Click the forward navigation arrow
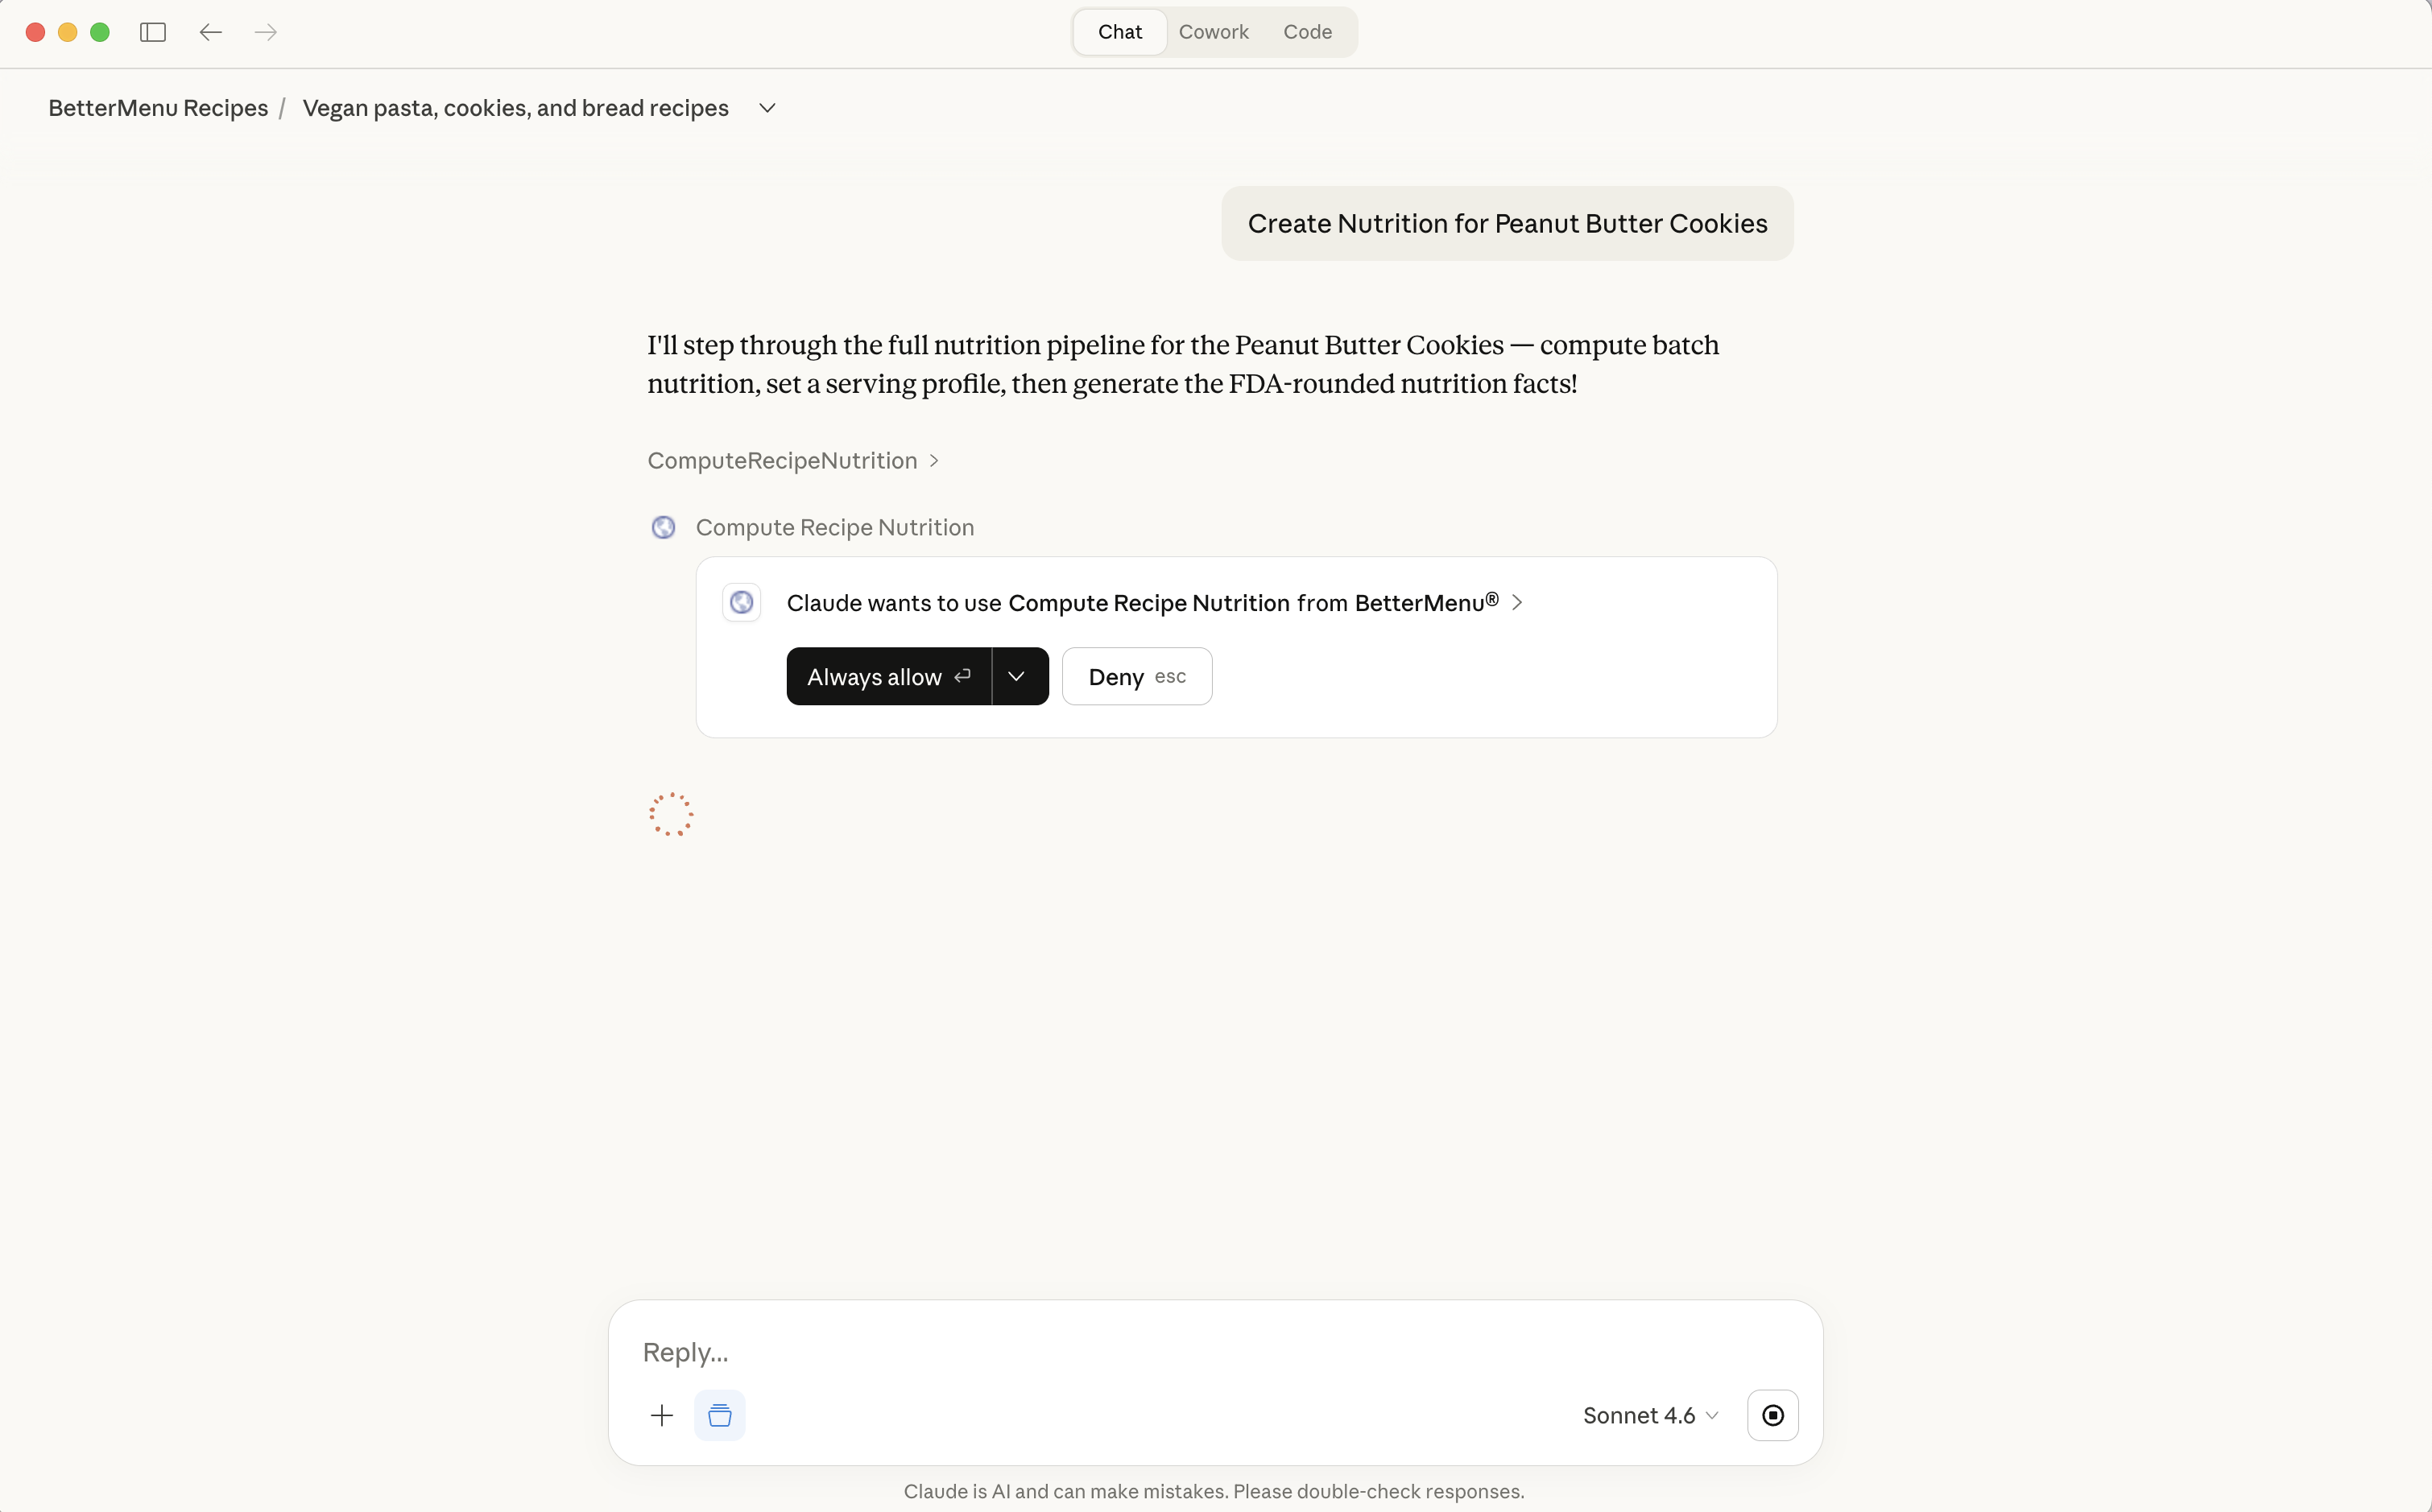 click(264, 31)
